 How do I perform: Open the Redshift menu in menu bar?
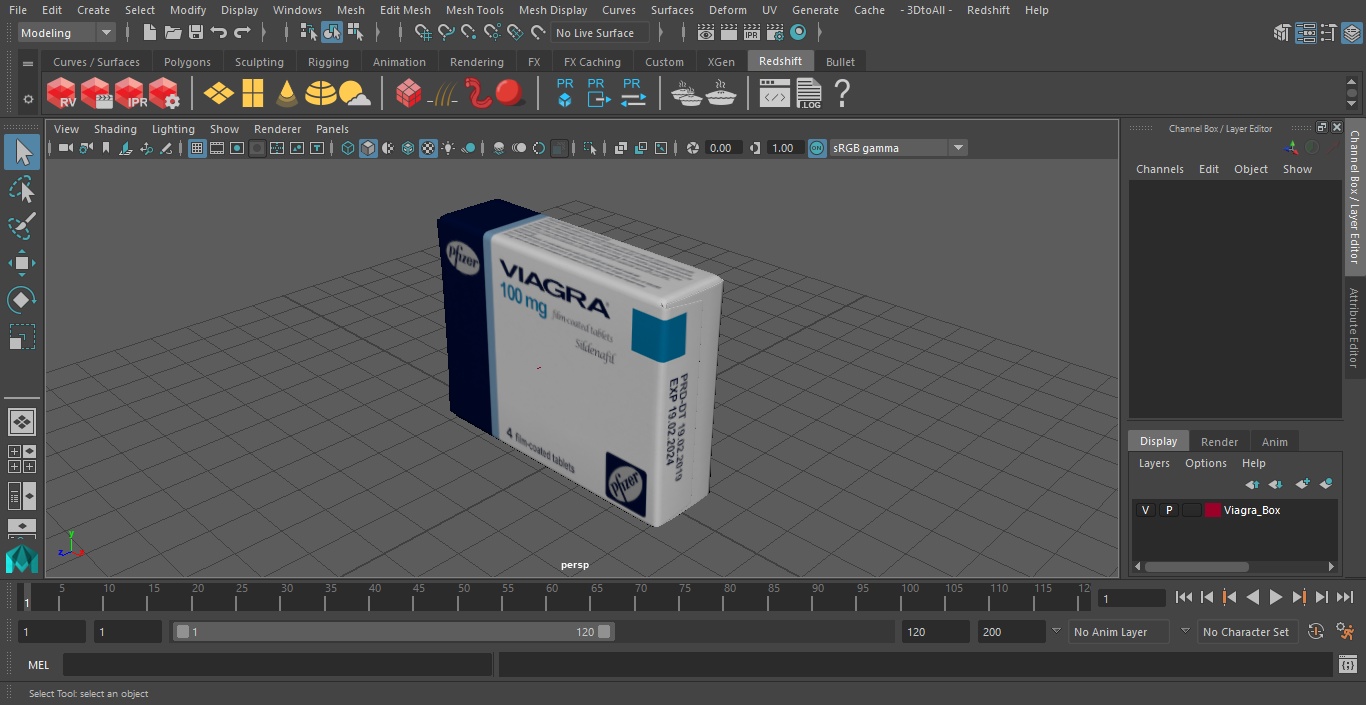pyautogui.click(x=988, y=10)
